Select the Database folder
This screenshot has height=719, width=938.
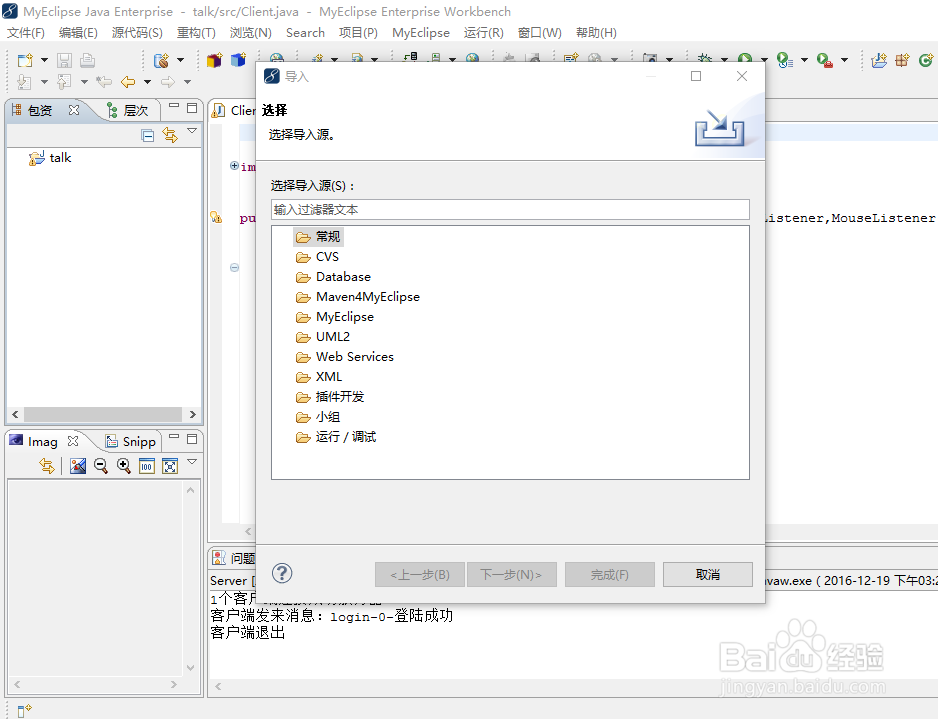coord(333,277)
